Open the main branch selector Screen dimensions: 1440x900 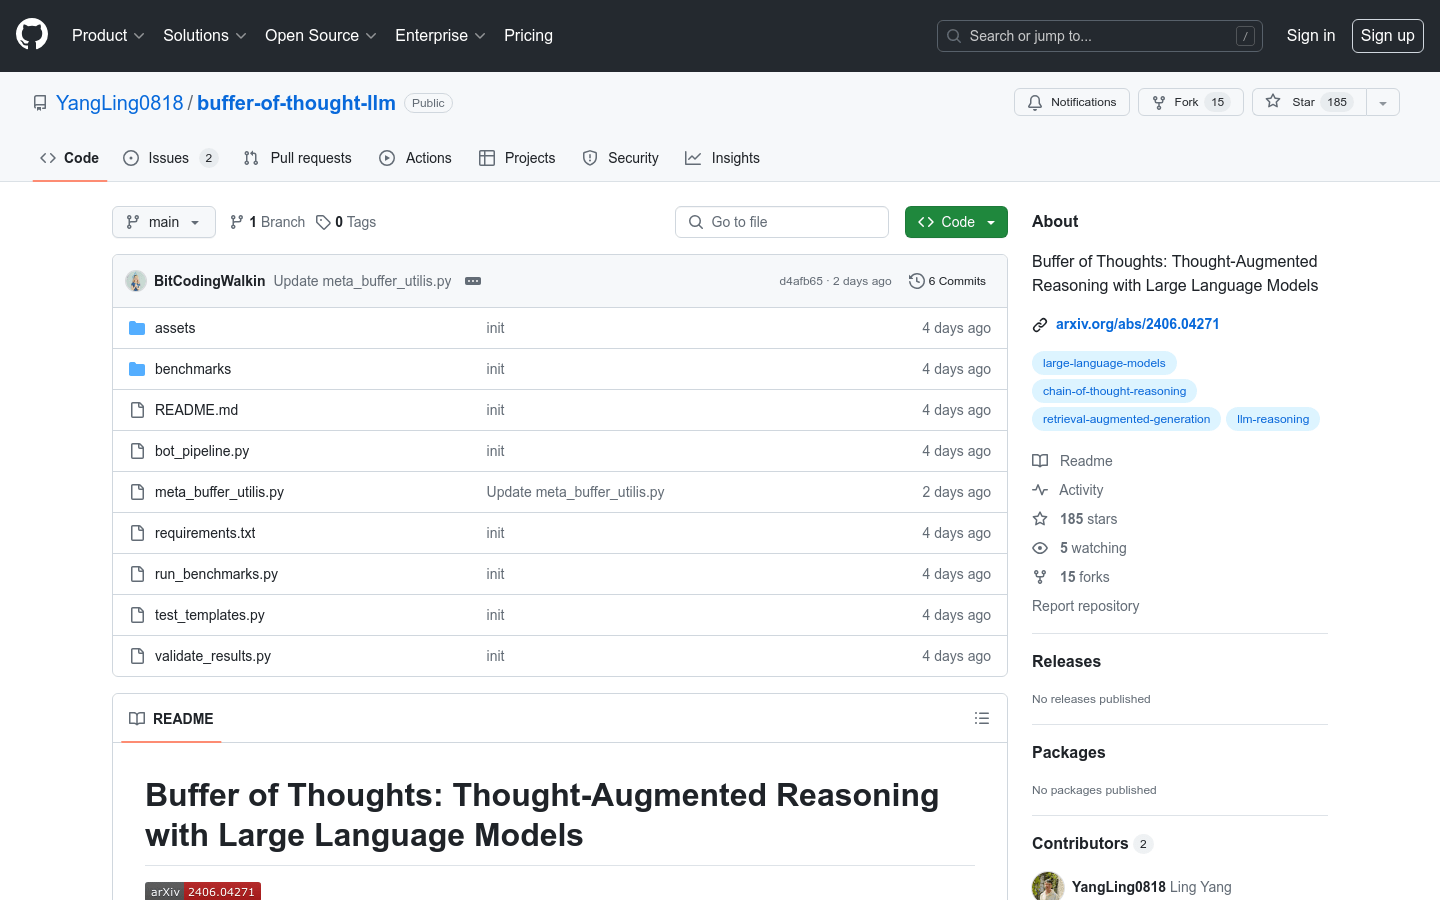click(x=164, y=222)
